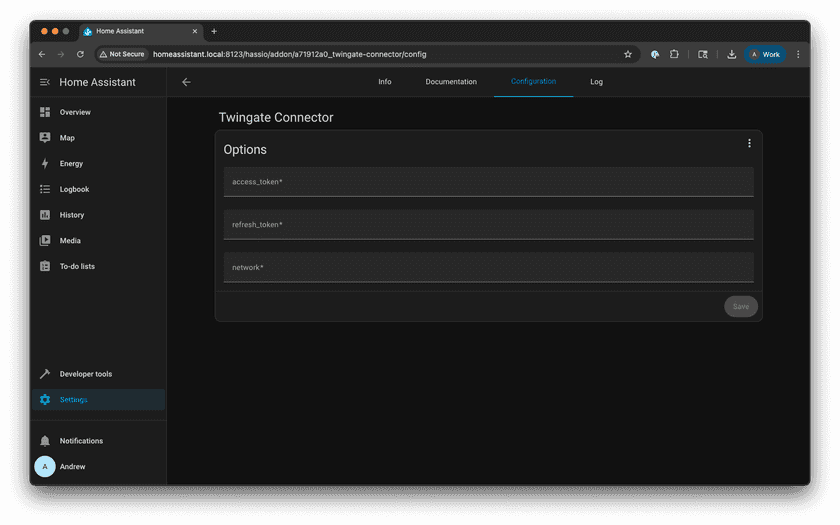Open Notifications panel
The image size is (840, 525).
pos(81,441)
